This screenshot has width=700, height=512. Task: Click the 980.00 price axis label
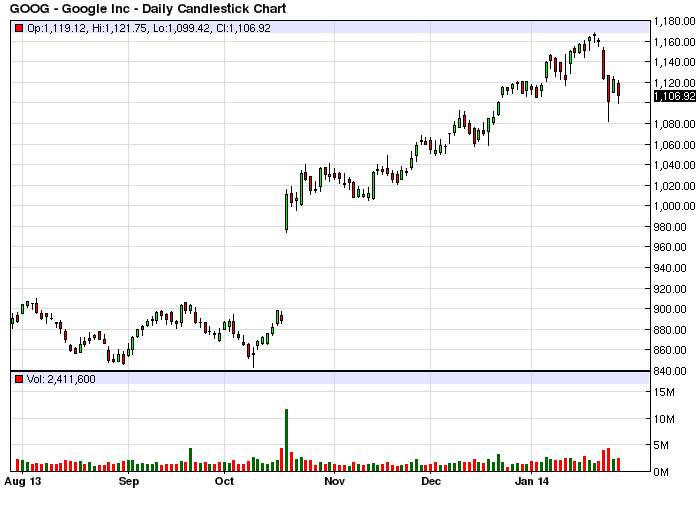pyautogui.click(x=670, y=227)
